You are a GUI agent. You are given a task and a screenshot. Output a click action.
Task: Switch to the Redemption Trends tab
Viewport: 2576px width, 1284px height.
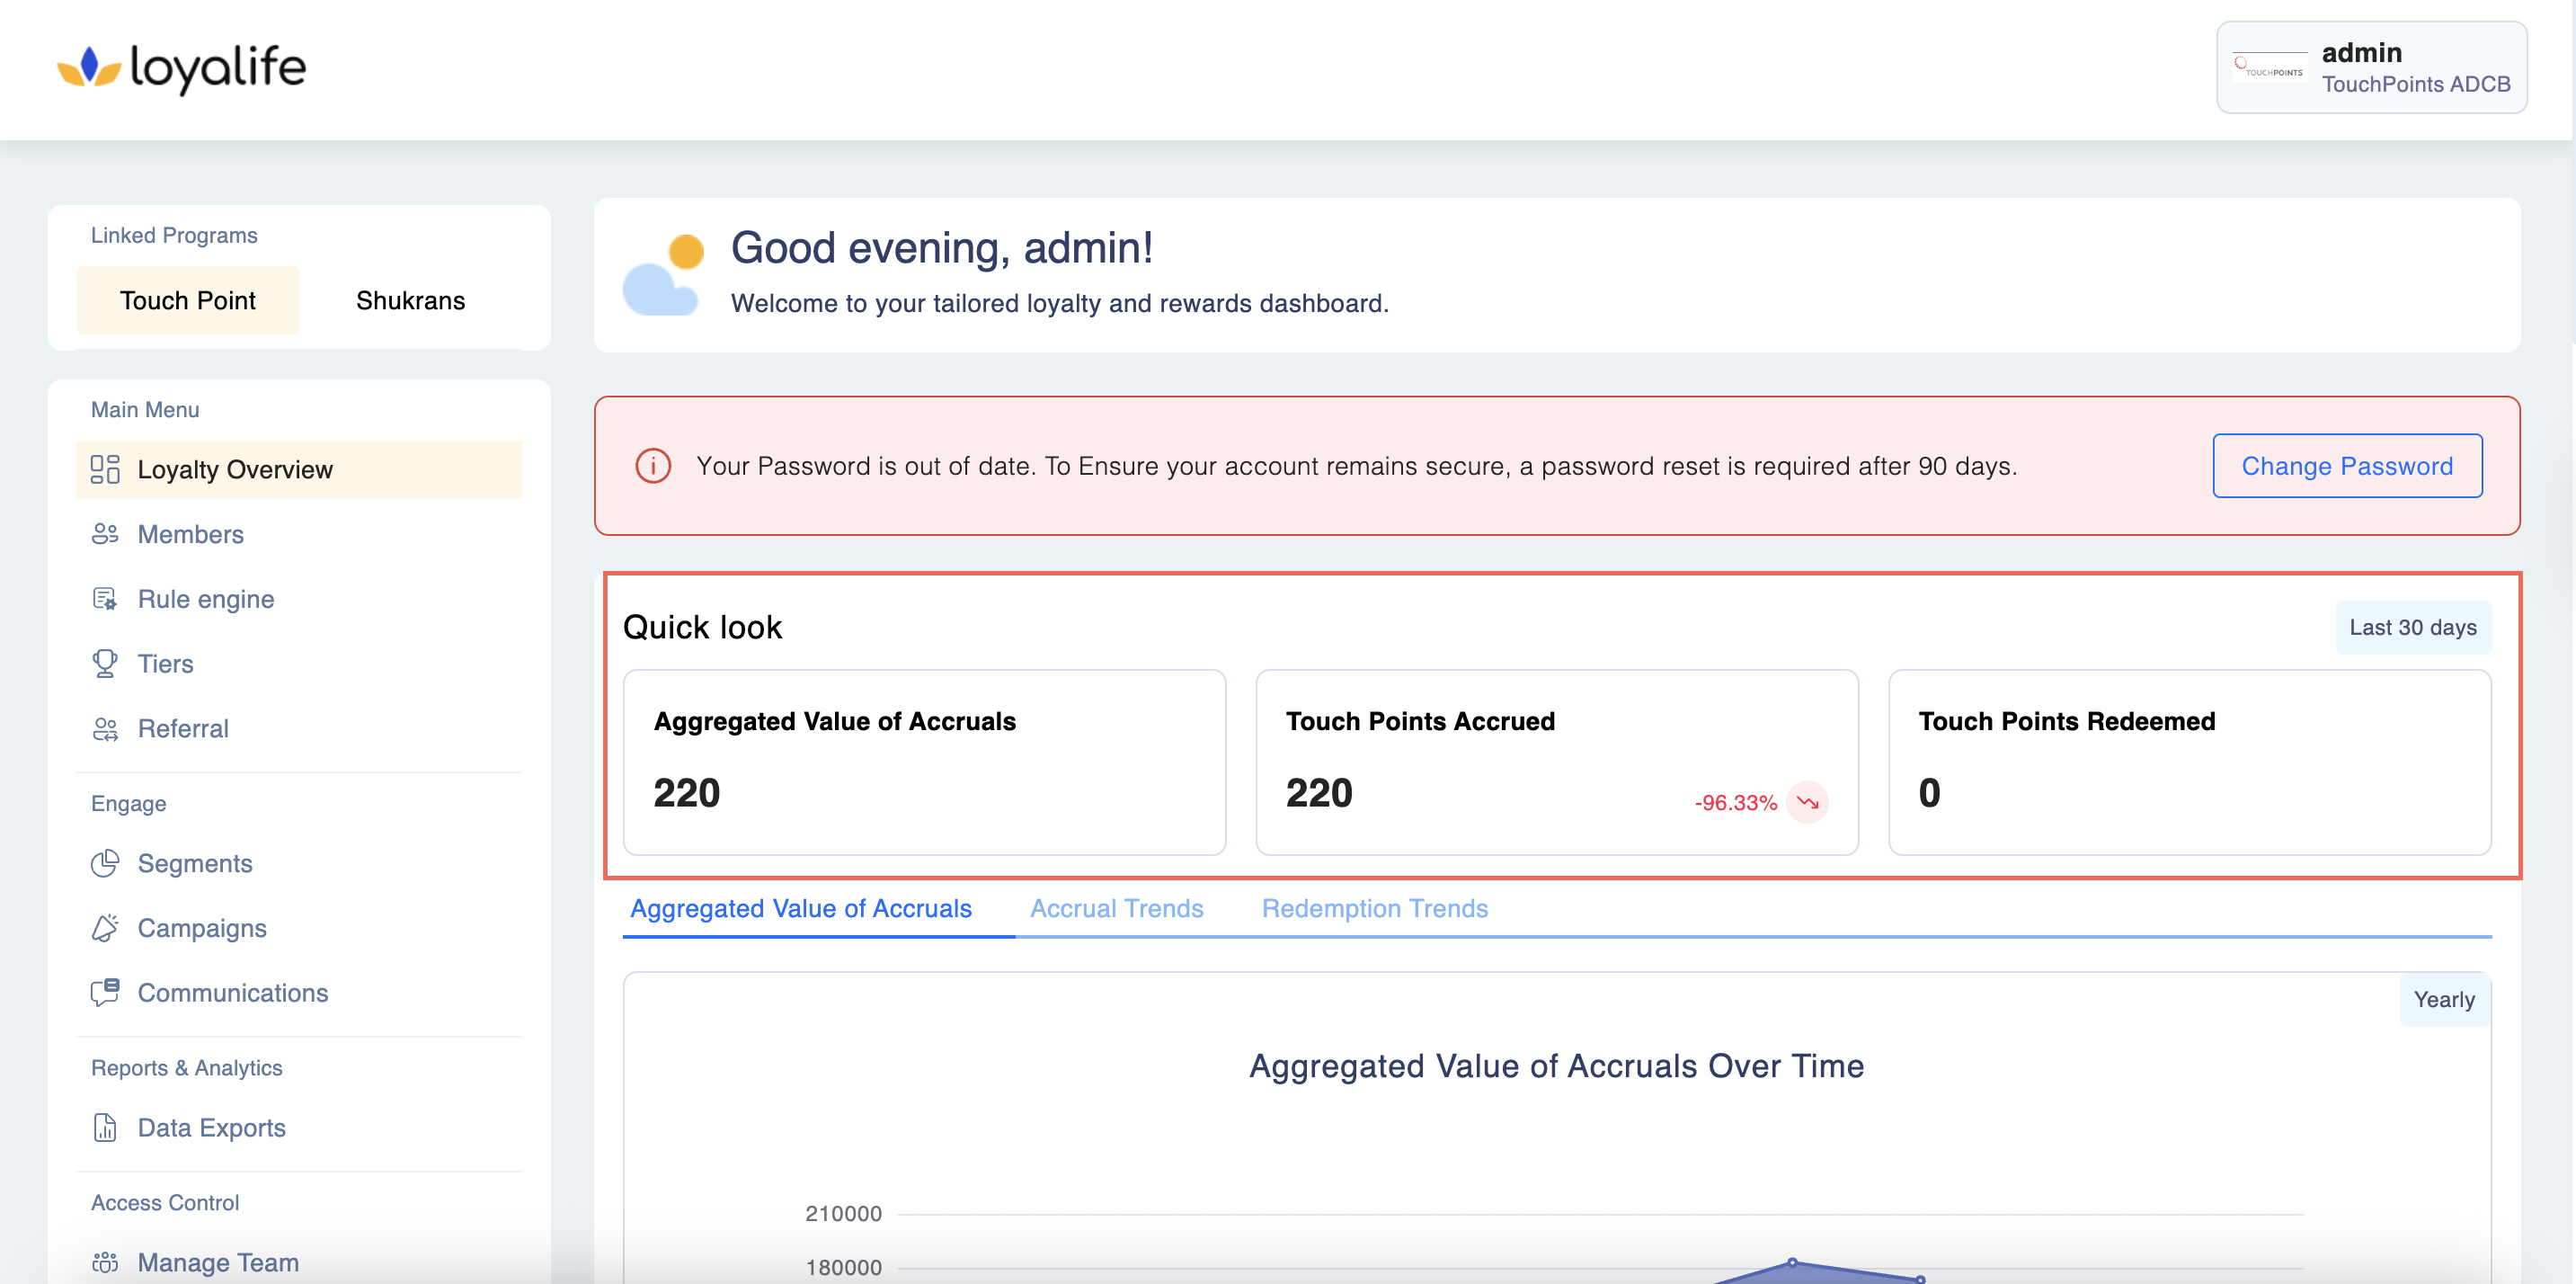pos(1374,908)
